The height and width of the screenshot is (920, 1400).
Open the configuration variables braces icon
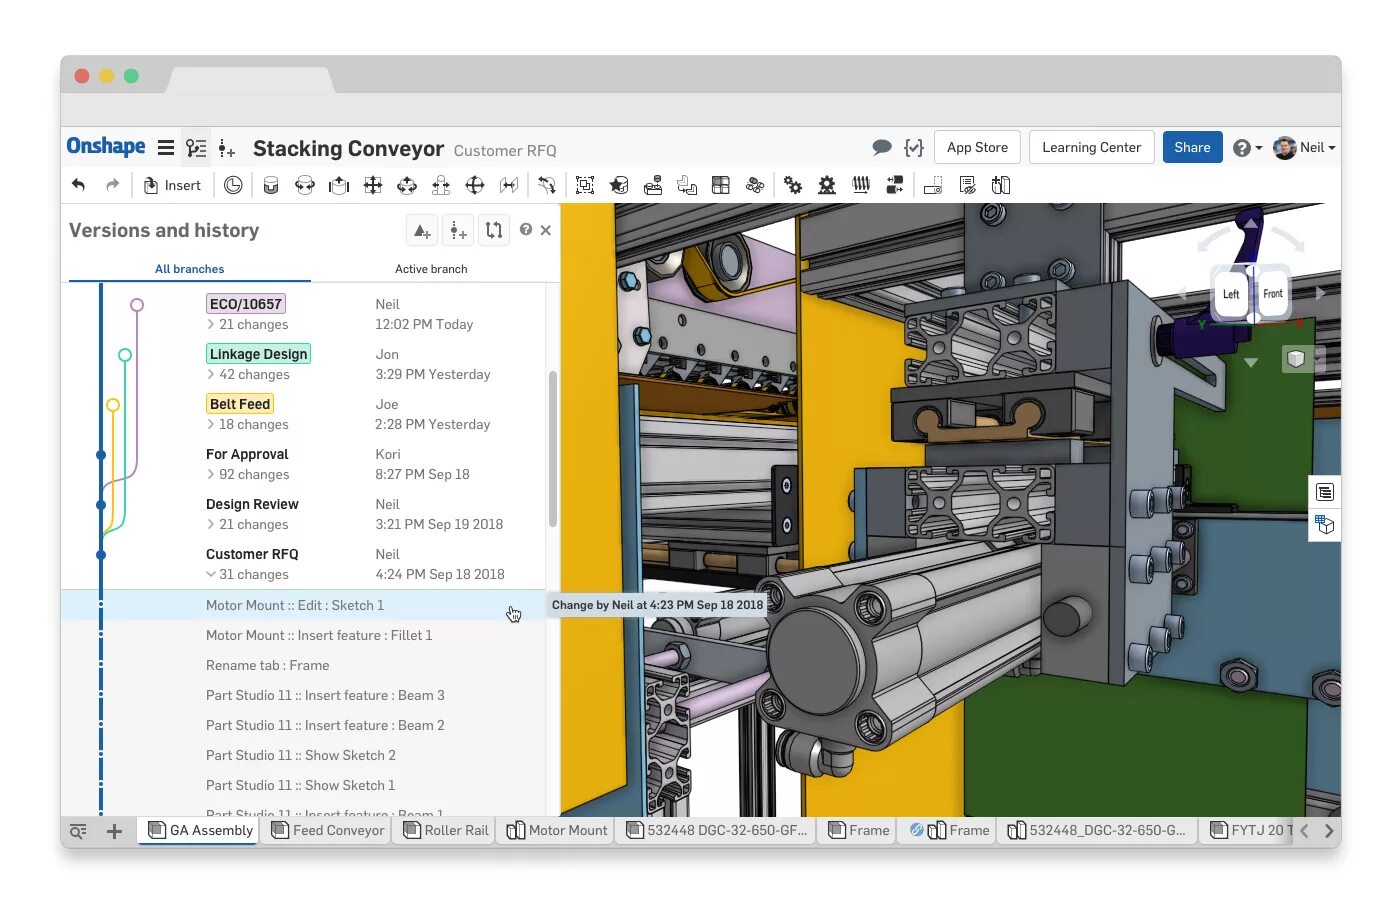[x=914, y=148]
